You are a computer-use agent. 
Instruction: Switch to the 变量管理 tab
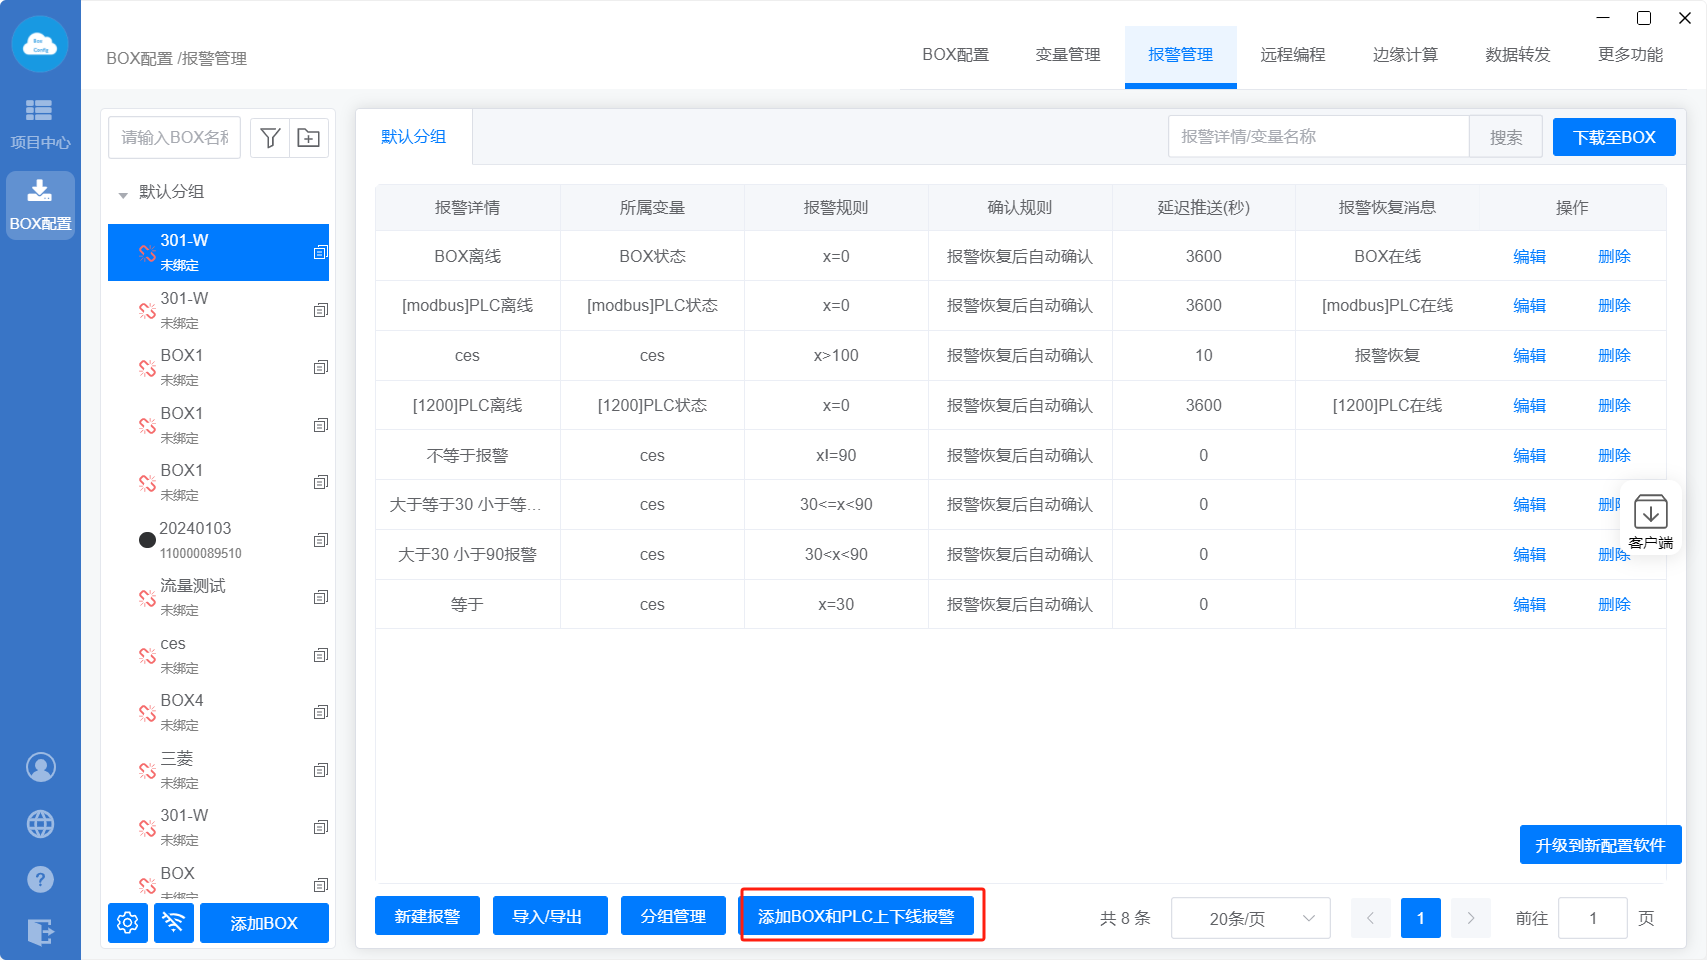coord(1067,55)
